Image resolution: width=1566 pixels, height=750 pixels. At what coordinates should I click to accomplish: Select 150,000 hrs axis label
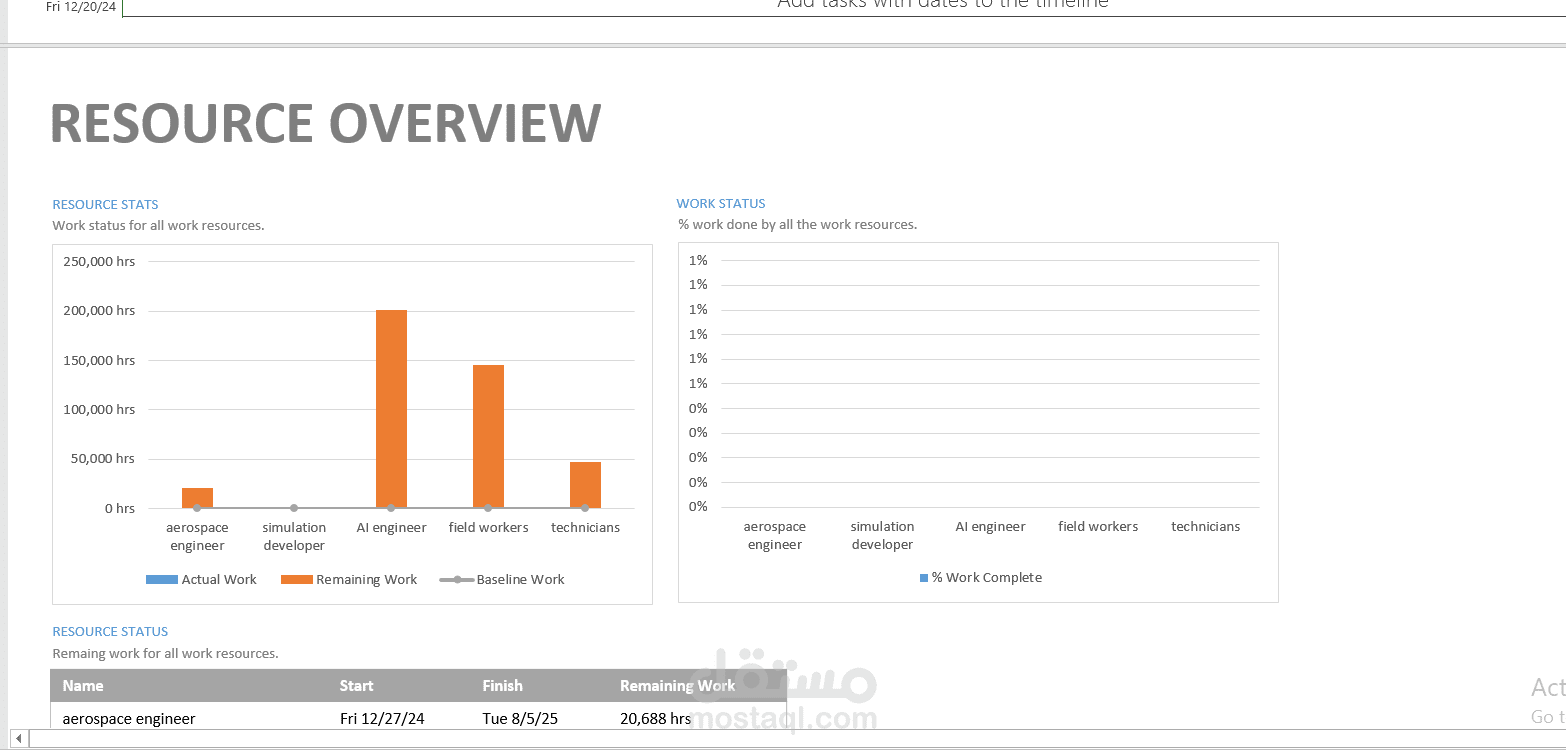[98, 360]
